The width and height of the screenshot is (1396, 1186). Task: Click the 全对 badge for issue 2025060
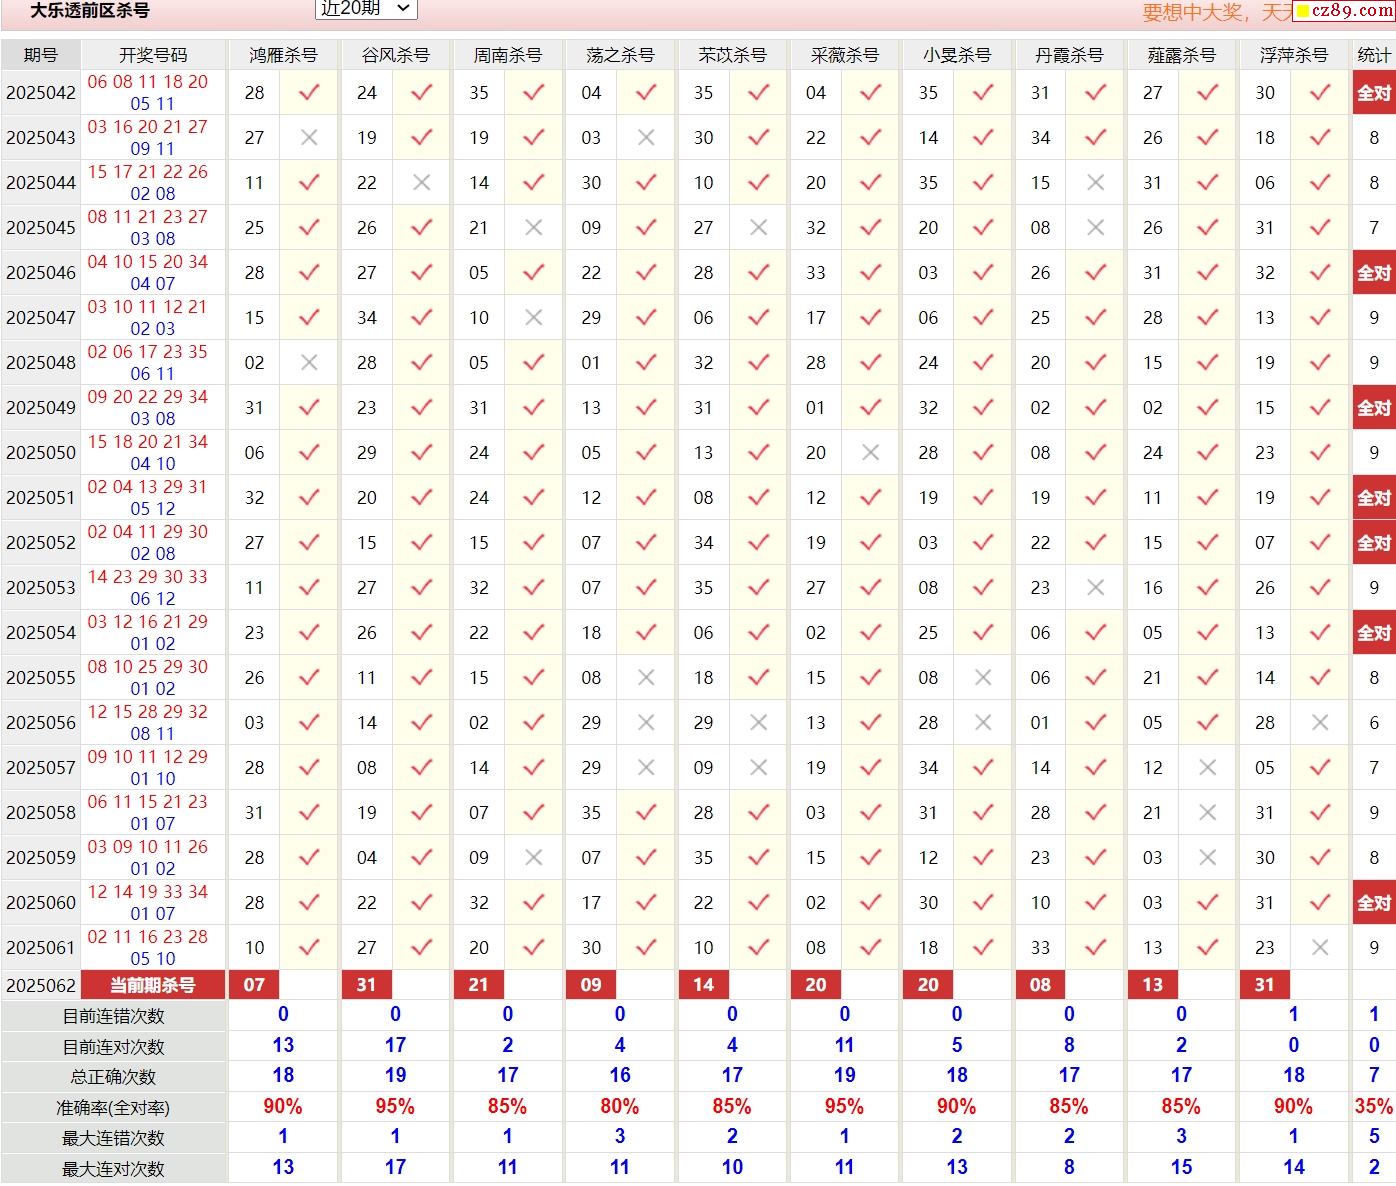click(x=1374, y=903)
